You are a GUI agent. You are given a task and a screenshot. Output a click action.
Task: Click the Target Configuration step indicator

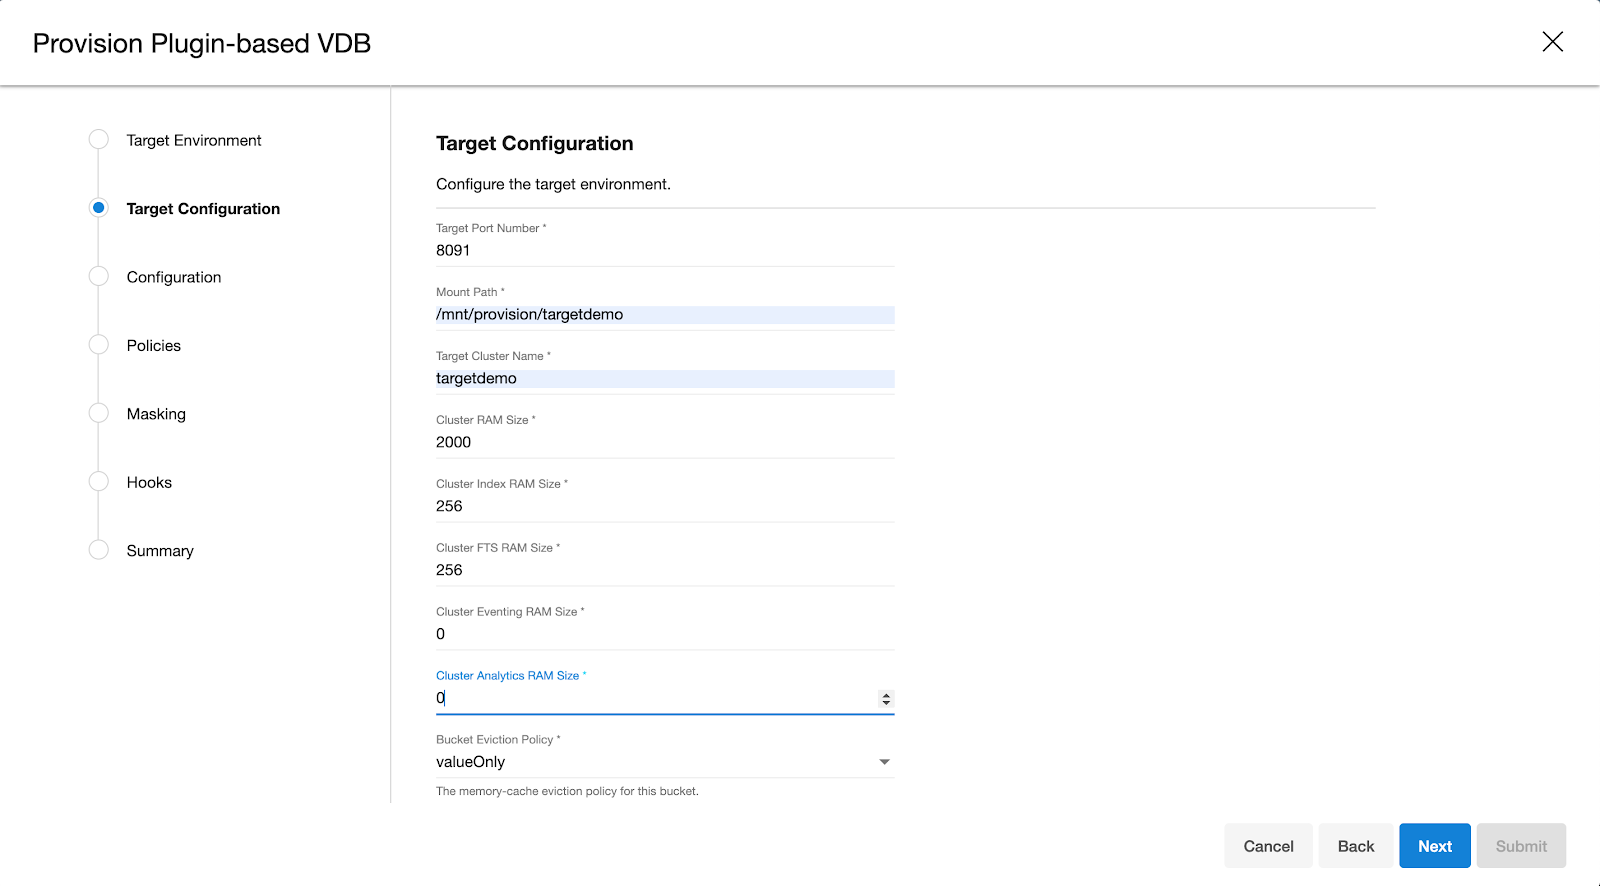coord(98,208)
